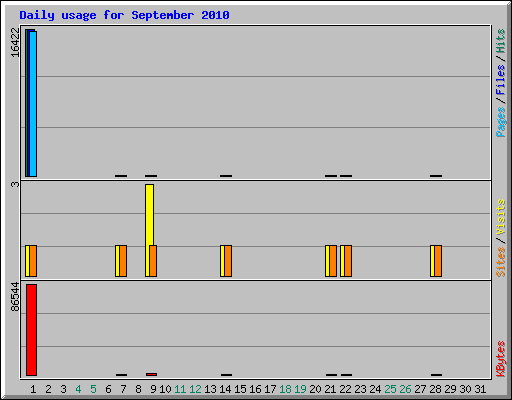This screenshot has width=512, height=400.
Task: Click the x-axis day label 30
Action: pyautogui.click(x=465, y=389)
